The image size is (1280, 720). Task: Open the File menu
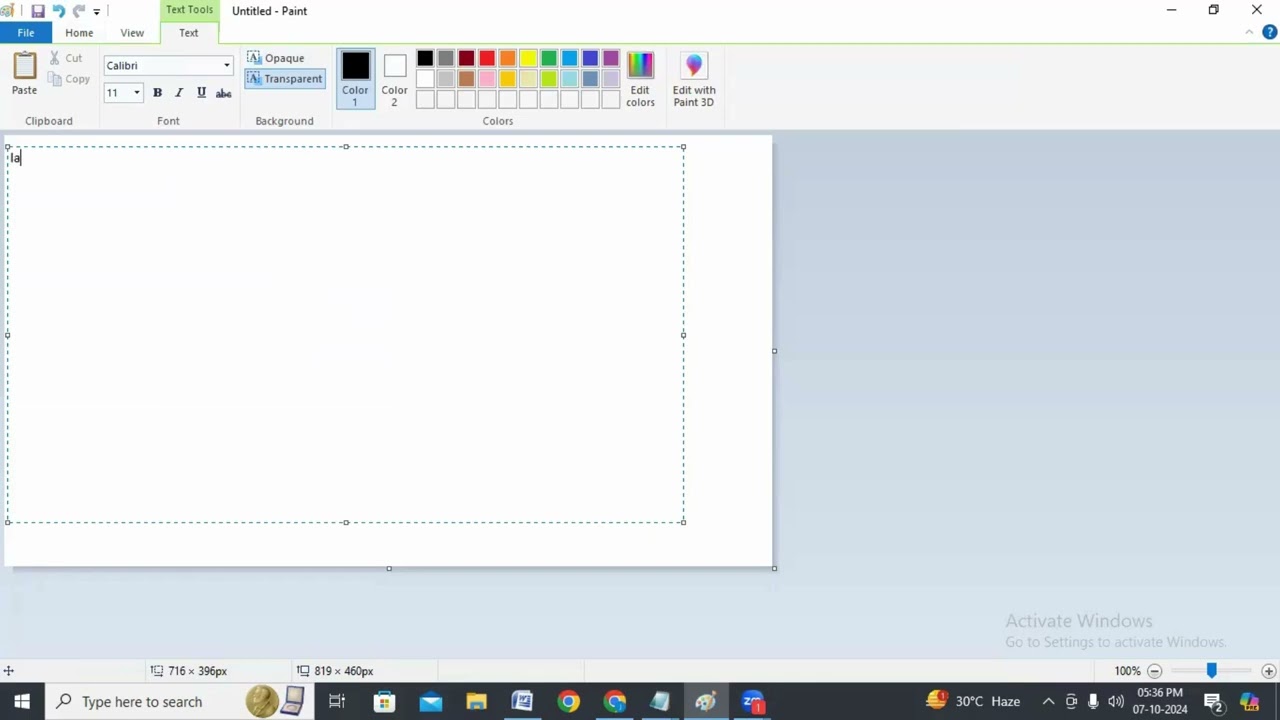click(x=25, y=33)
